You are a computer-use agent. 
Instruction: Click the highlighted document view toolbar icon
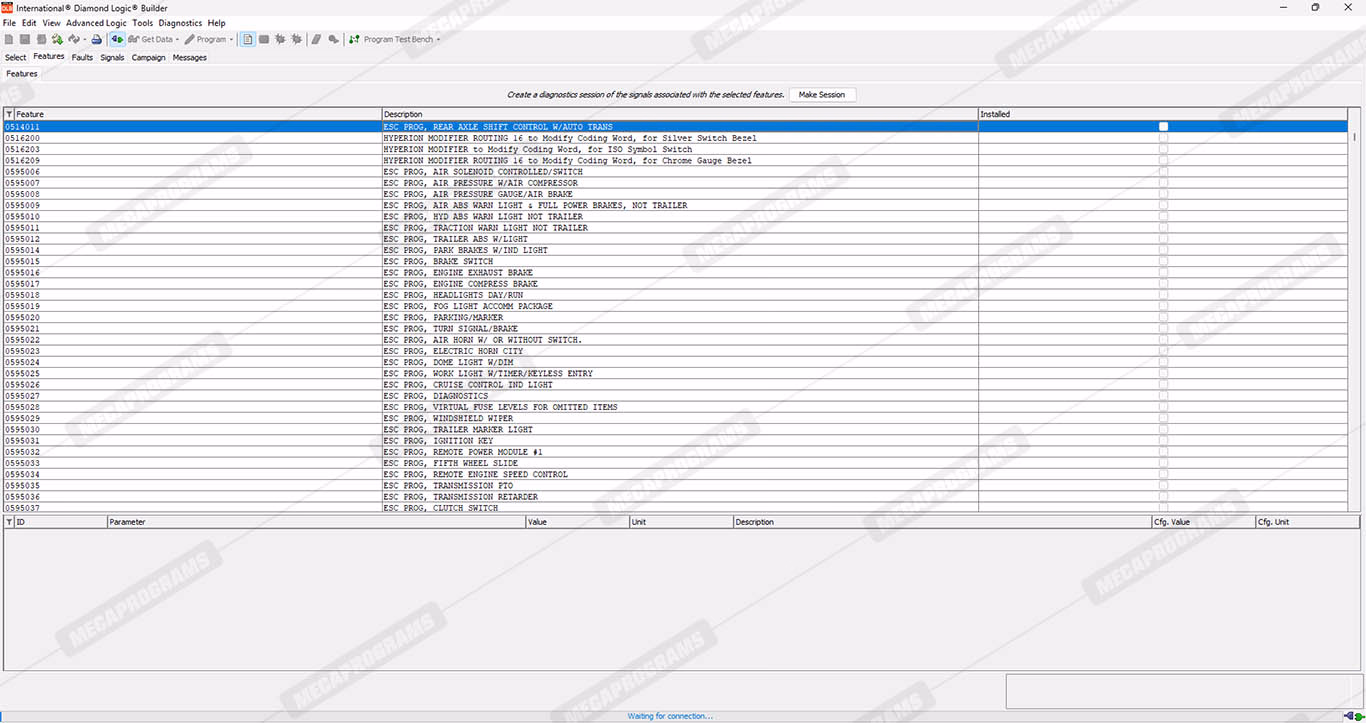coord(248,40)
